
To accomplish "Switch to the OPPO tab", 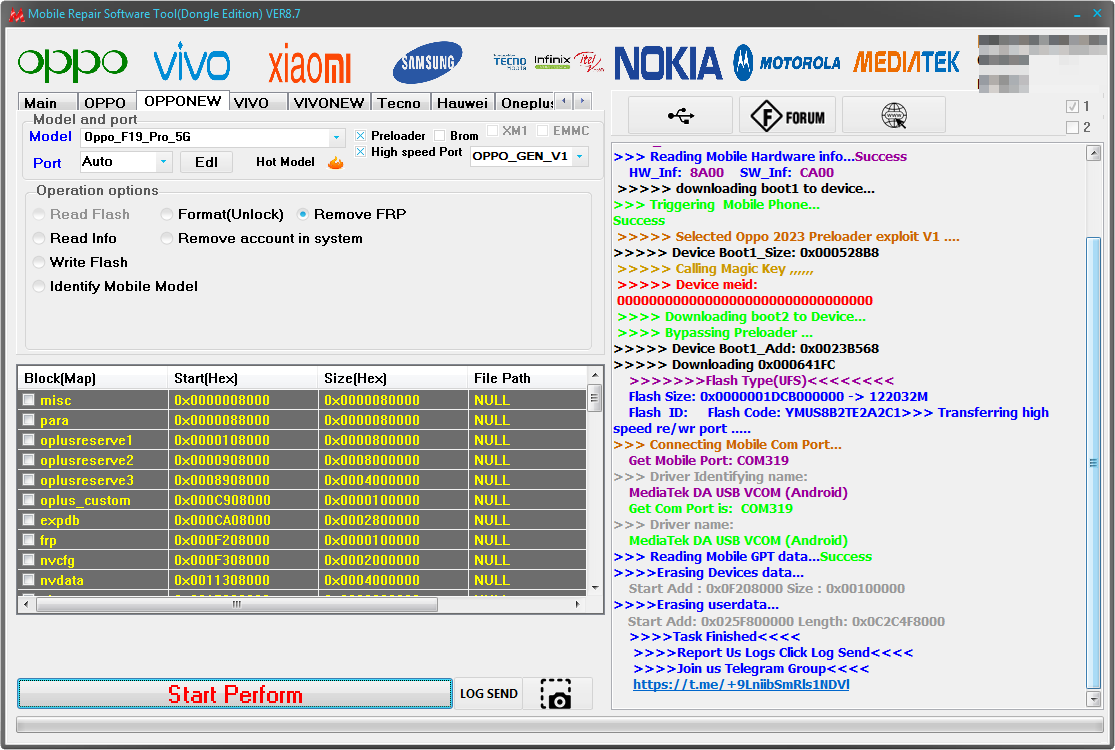I will coord(105,103).
